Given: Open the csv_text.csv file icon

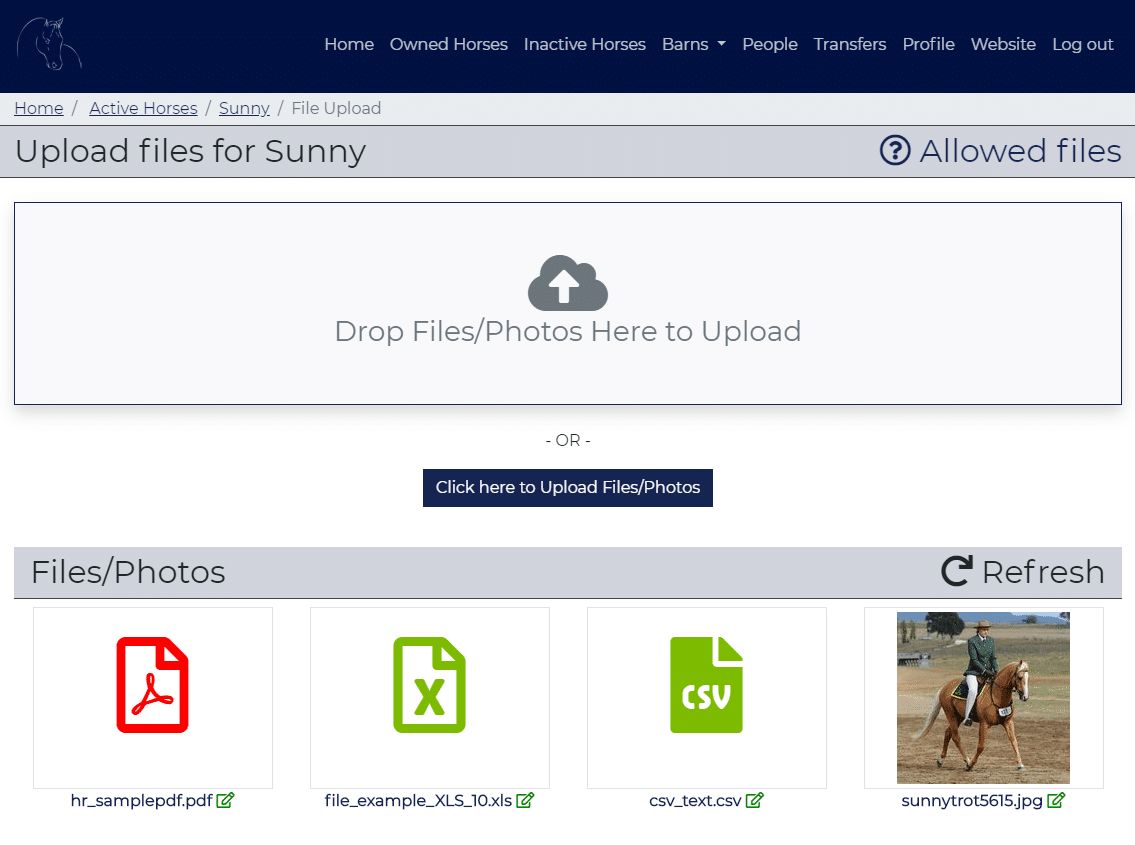Looking at the screenshot, I should coord(706,685).
